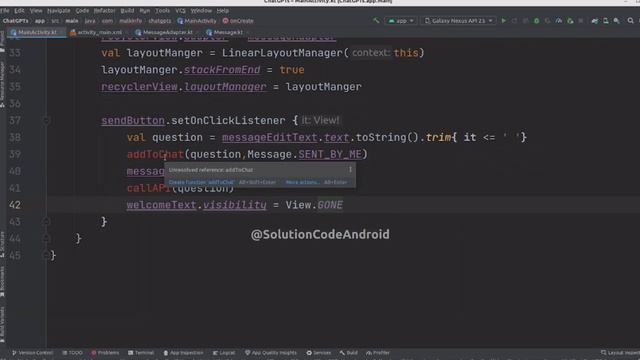The image size is (640, 360).
Task: Switch to the Message.kt editor tab
Action: coord(228,32)
